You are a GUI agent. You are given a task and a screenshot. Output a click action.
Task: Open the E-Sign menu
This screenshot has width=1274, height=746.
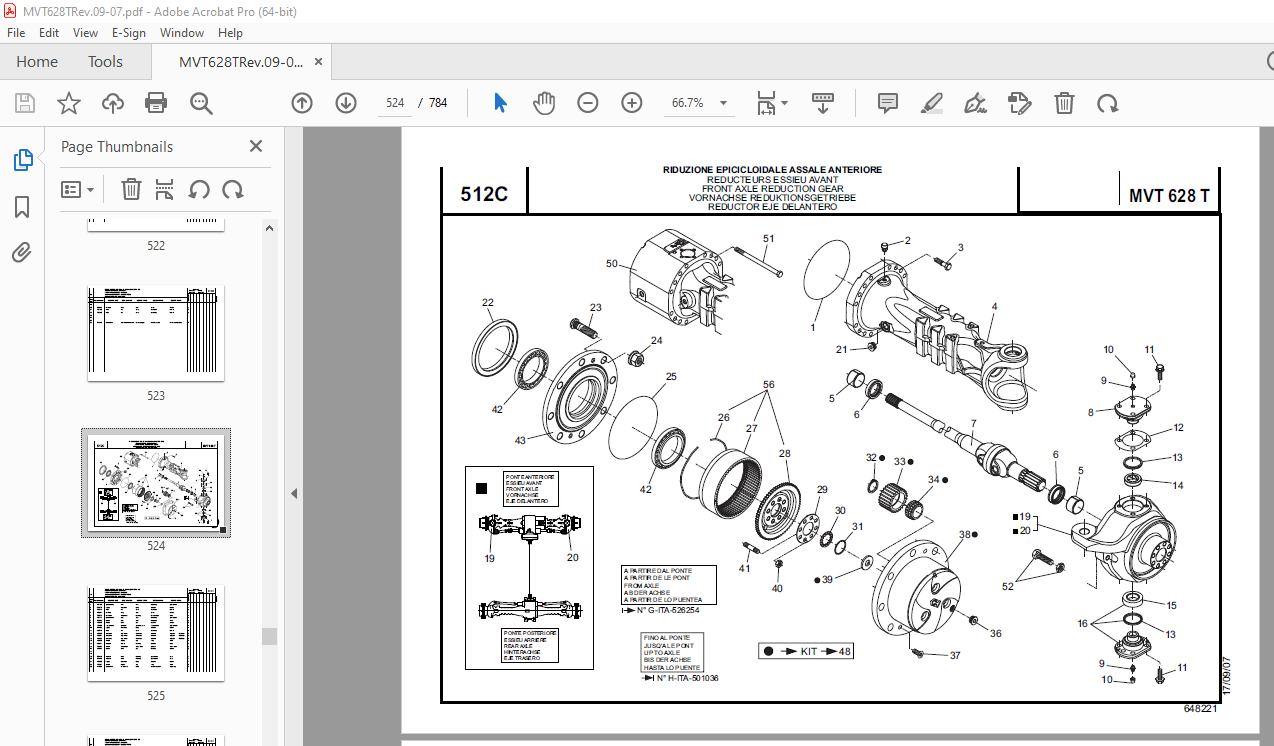click(129, 33)
